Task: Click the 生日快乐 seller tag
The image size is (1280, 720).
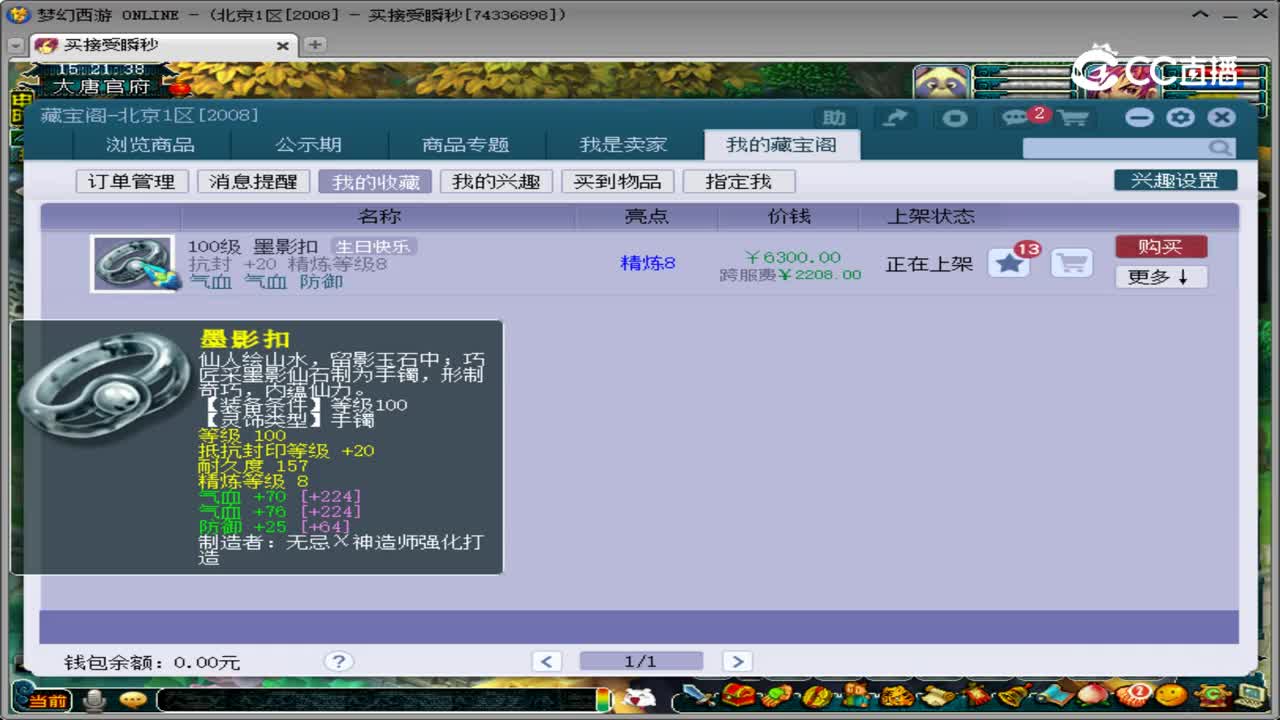Action: 374,246
